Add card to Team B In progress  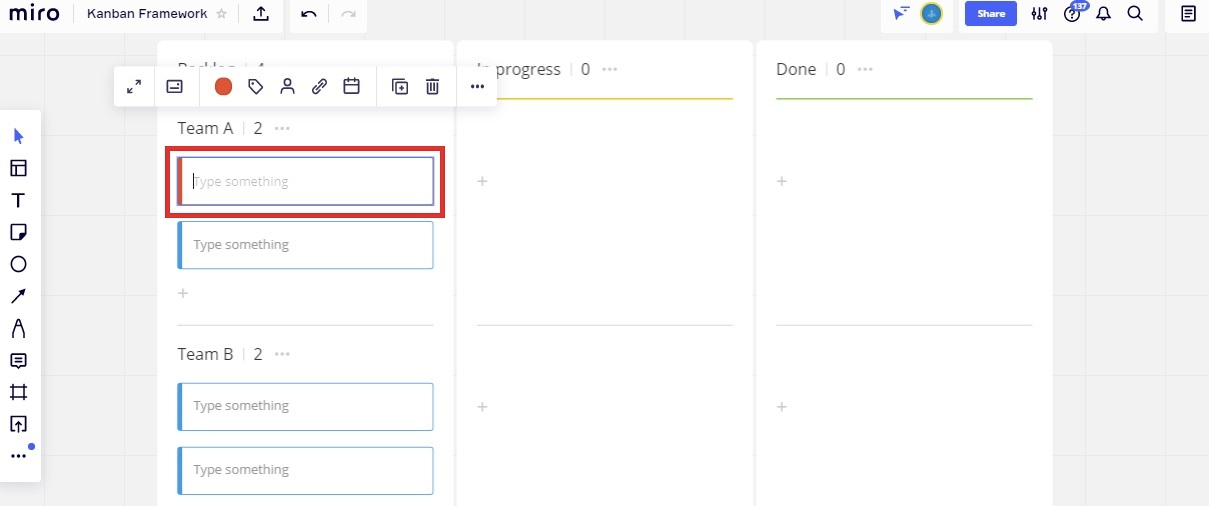(x=482, y=407)
